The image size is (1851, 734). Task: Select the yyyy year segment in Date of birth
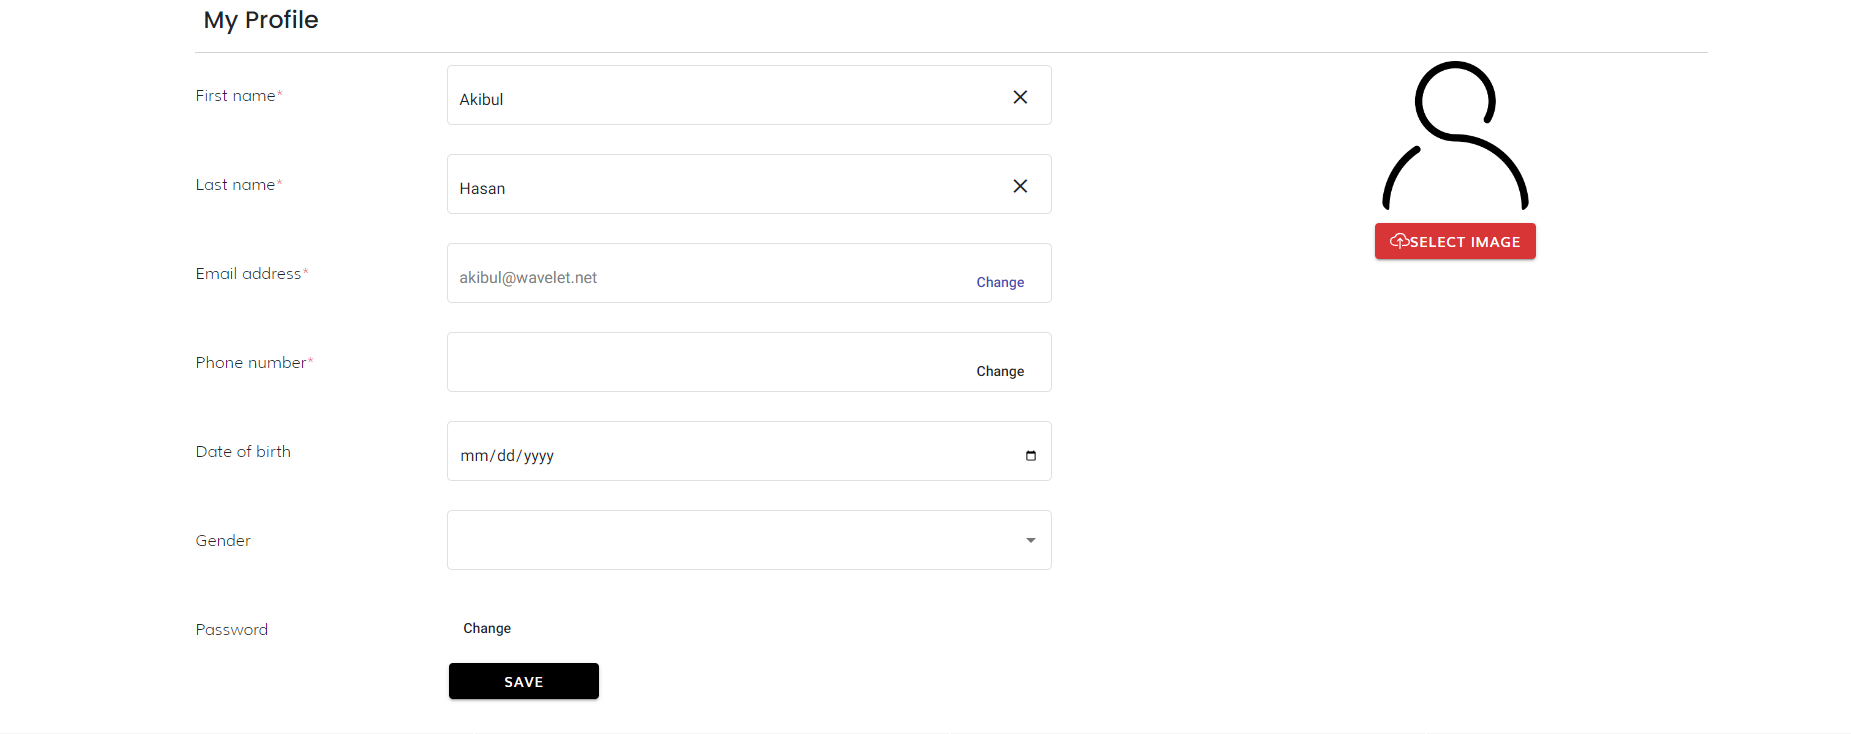(x=539, y=456)
